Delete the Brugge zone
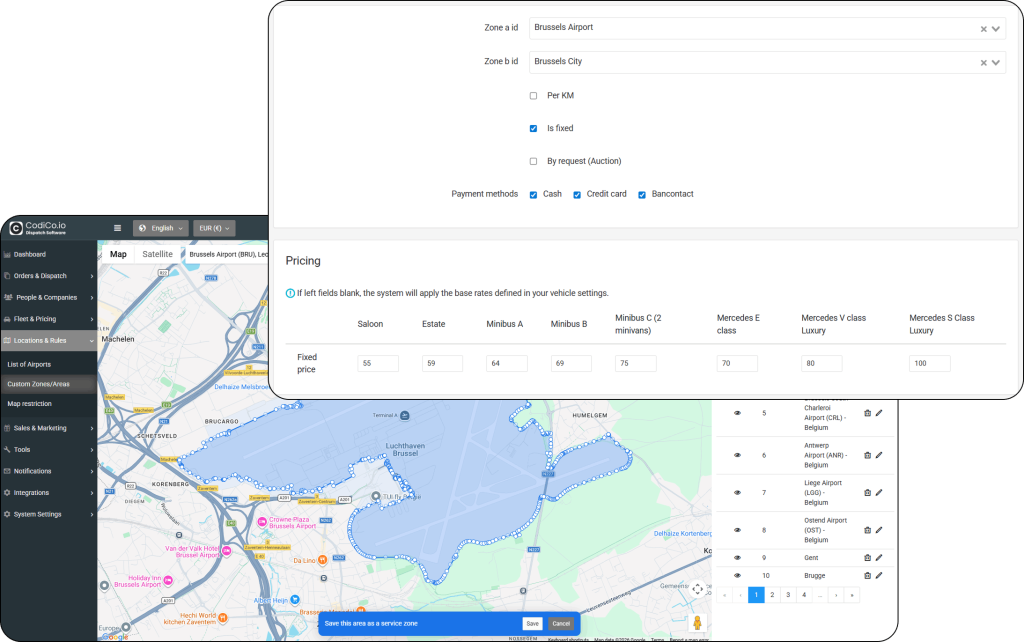Screen dimensions: 1024x642 [x=867, y=575]
